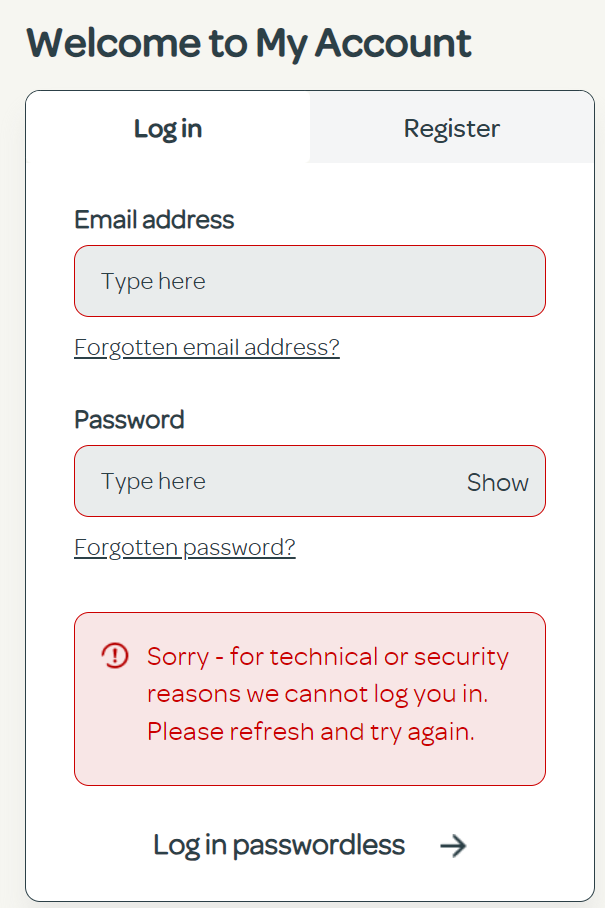Click the Welcome to My Account heading
The height and width of the screenshot is (908, 605).
coord(250,43)
